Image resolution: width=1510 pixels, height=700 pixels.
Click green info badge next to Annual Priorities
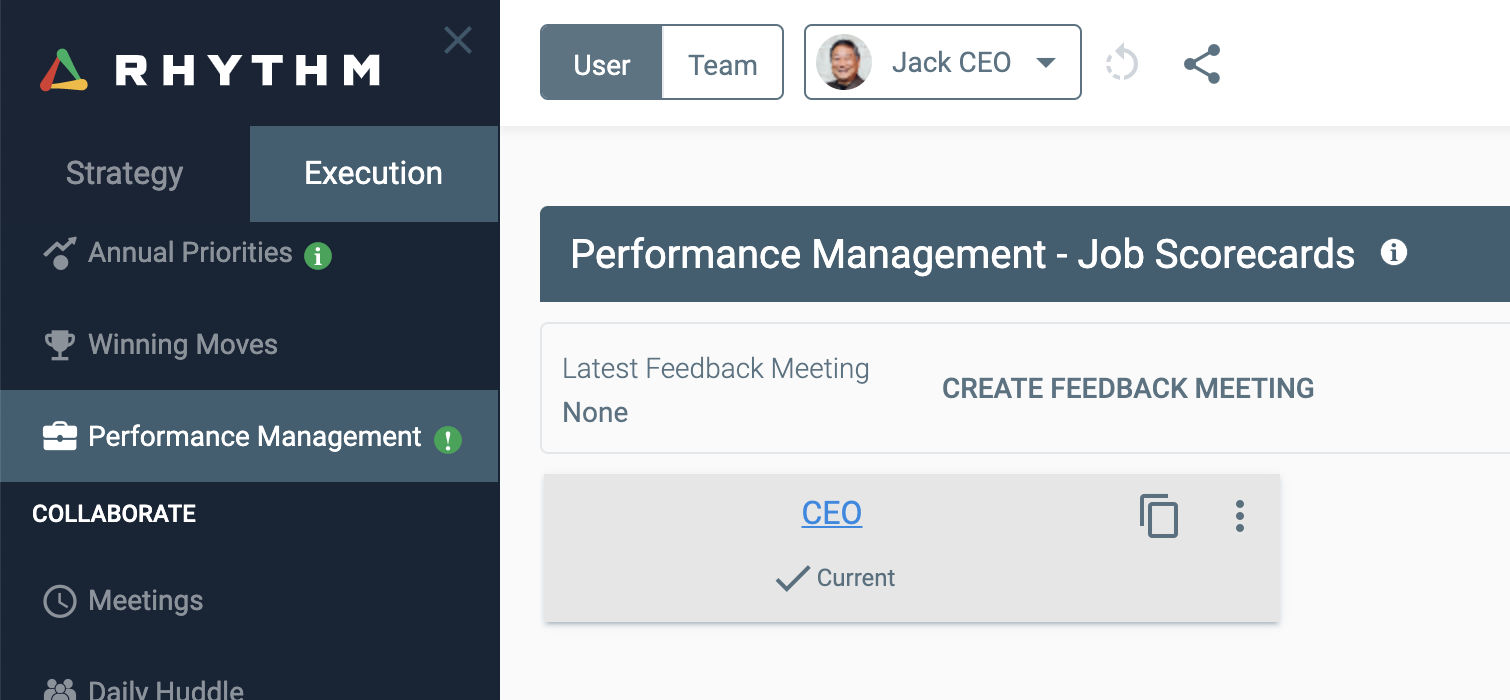pos(318,256)
